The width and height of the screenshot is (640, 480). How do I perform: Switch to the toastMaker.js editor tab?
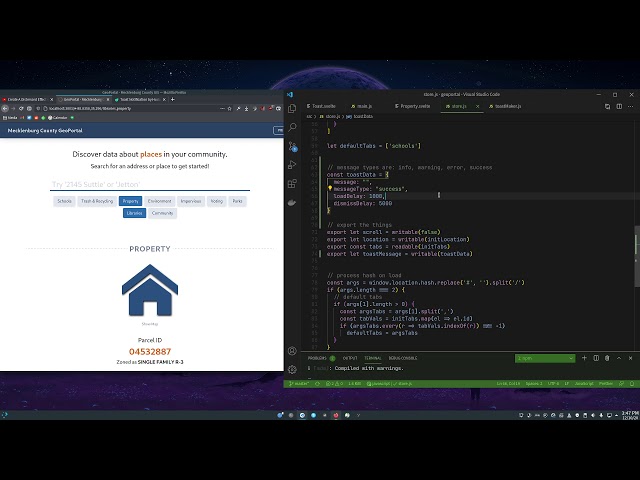click(504, 106)
